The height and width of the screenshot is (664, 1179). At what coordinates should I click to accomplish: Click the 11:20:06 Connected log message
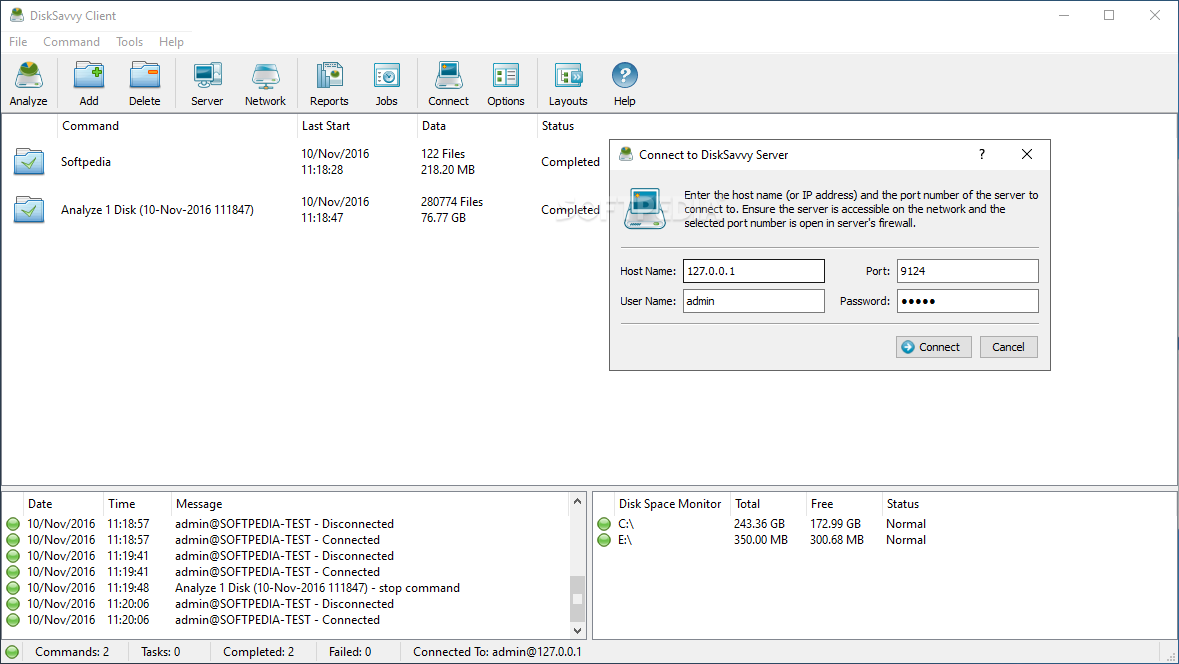(277, 620)
